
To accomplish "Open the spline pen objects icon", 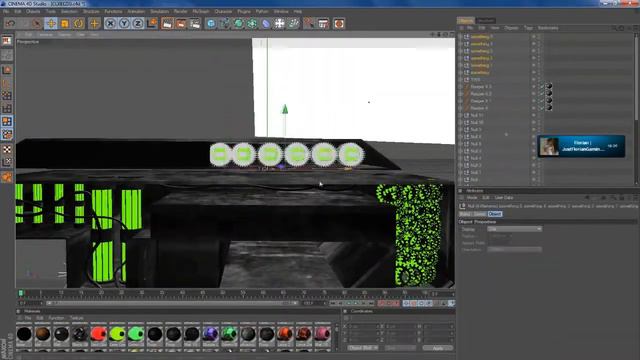I will 225,24.
